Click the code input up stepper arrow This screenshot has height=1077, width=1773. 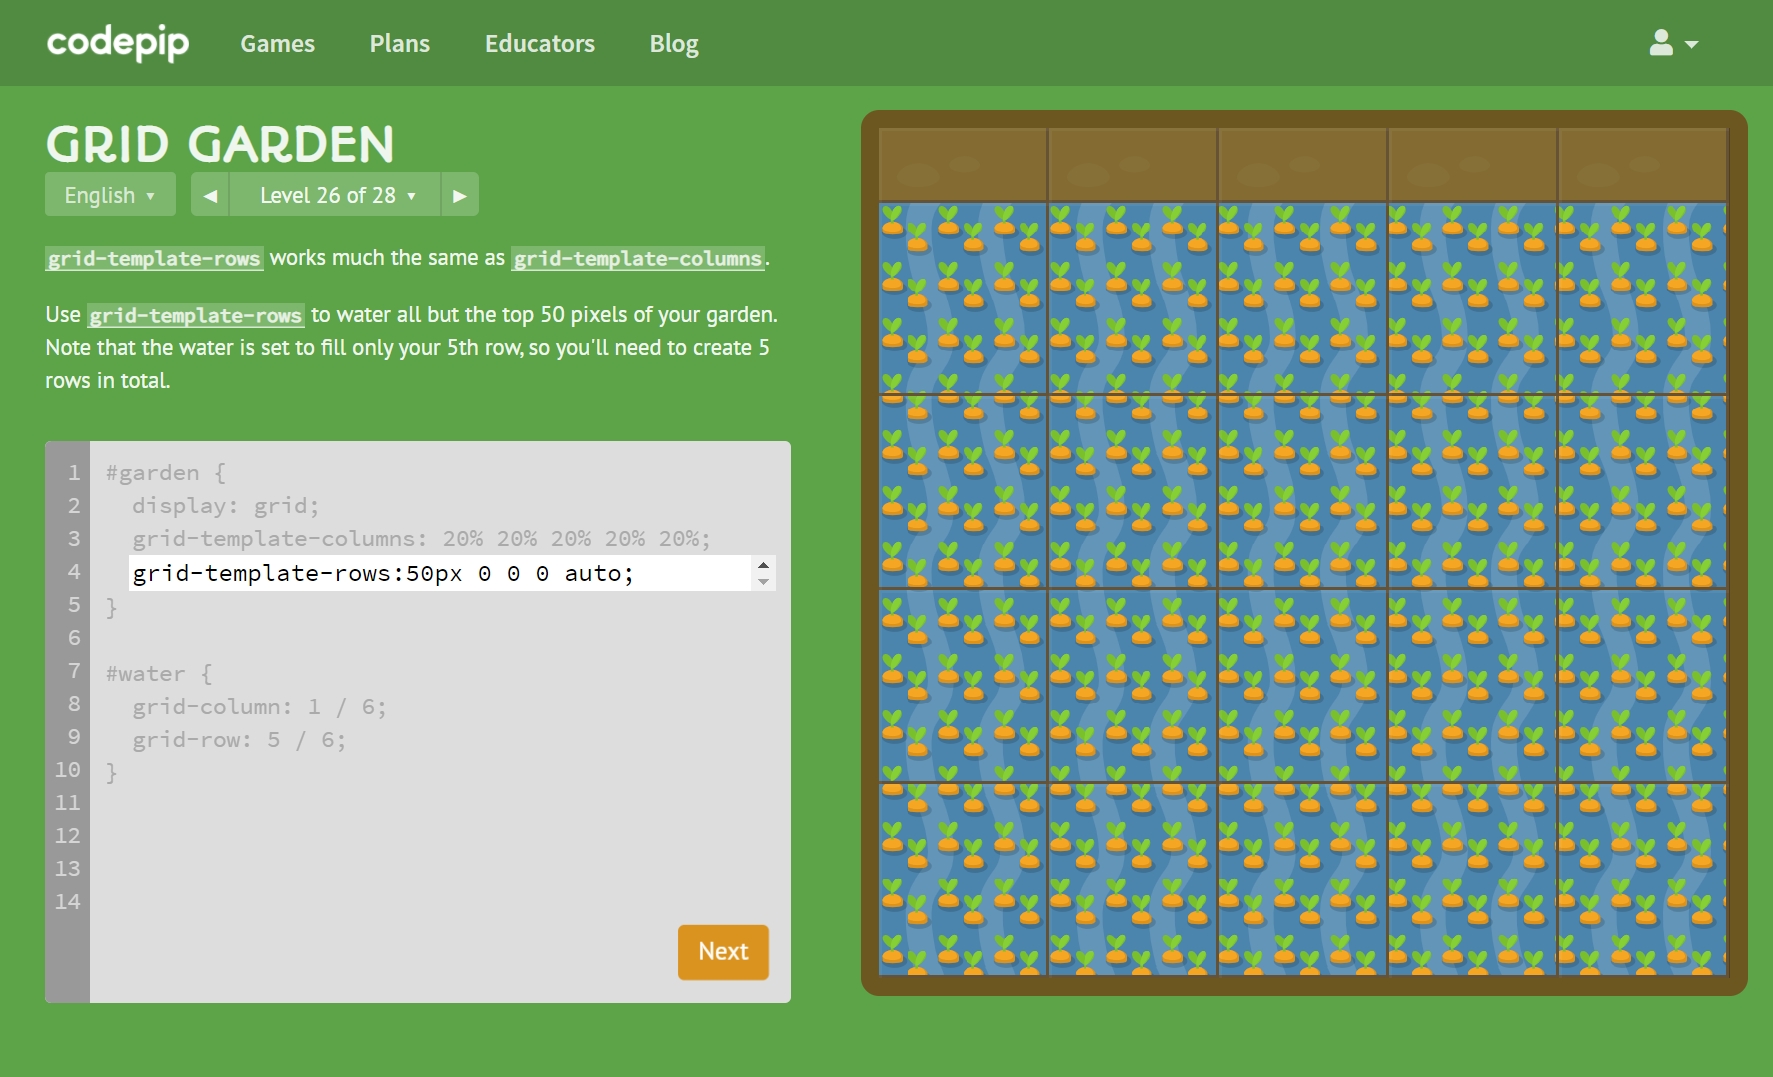coord(764,565)
